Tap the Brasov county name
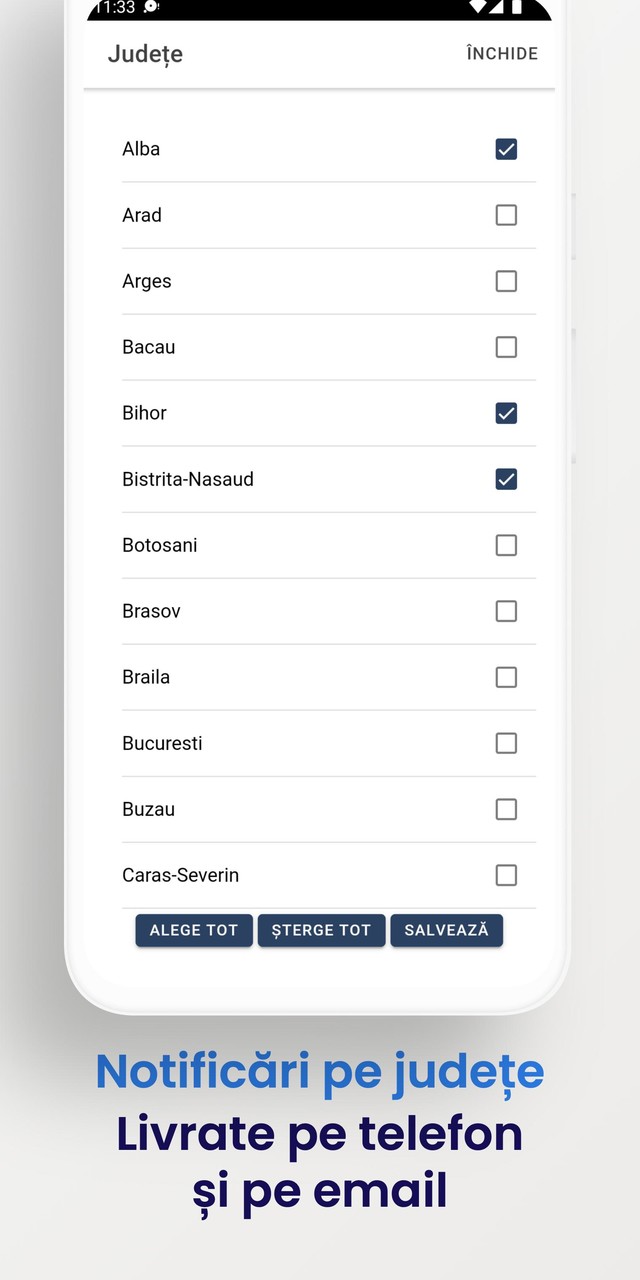Image resolution: width=640 pixels, height=1280 pixels. 151,611
